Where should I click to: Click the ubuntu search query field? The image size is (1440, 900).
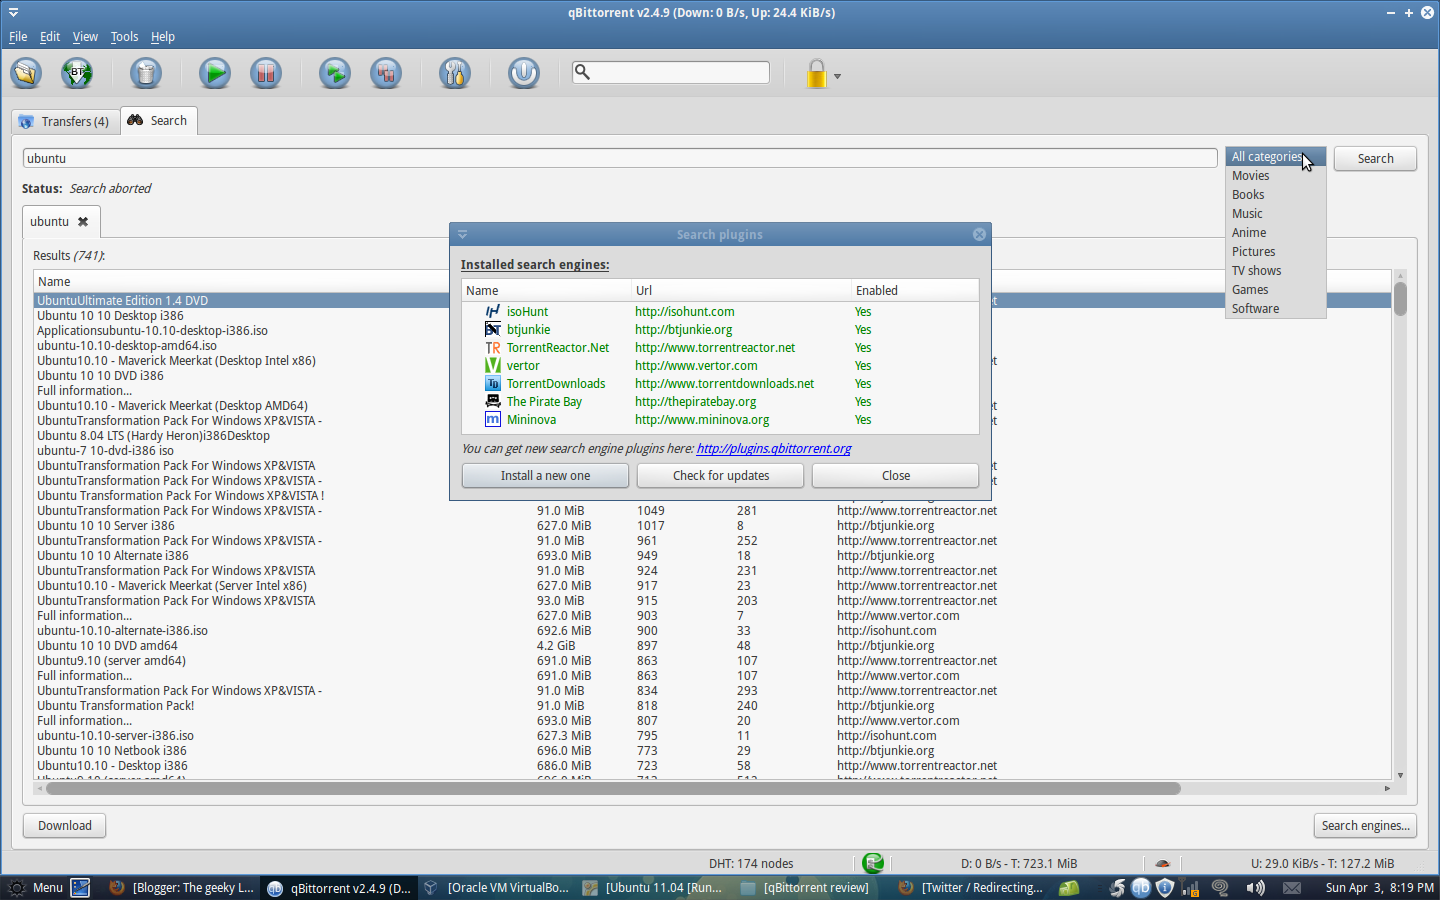620,158
